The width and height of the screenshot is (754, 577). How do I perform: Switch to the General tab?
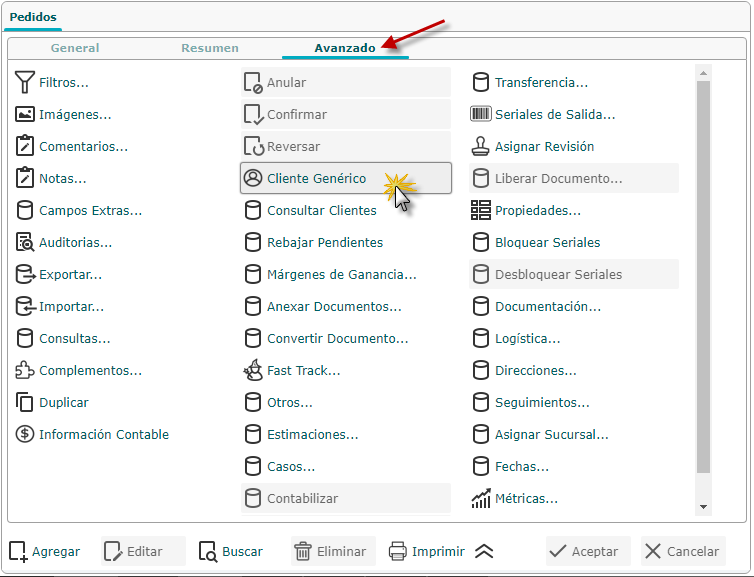[x=75, y=48]
